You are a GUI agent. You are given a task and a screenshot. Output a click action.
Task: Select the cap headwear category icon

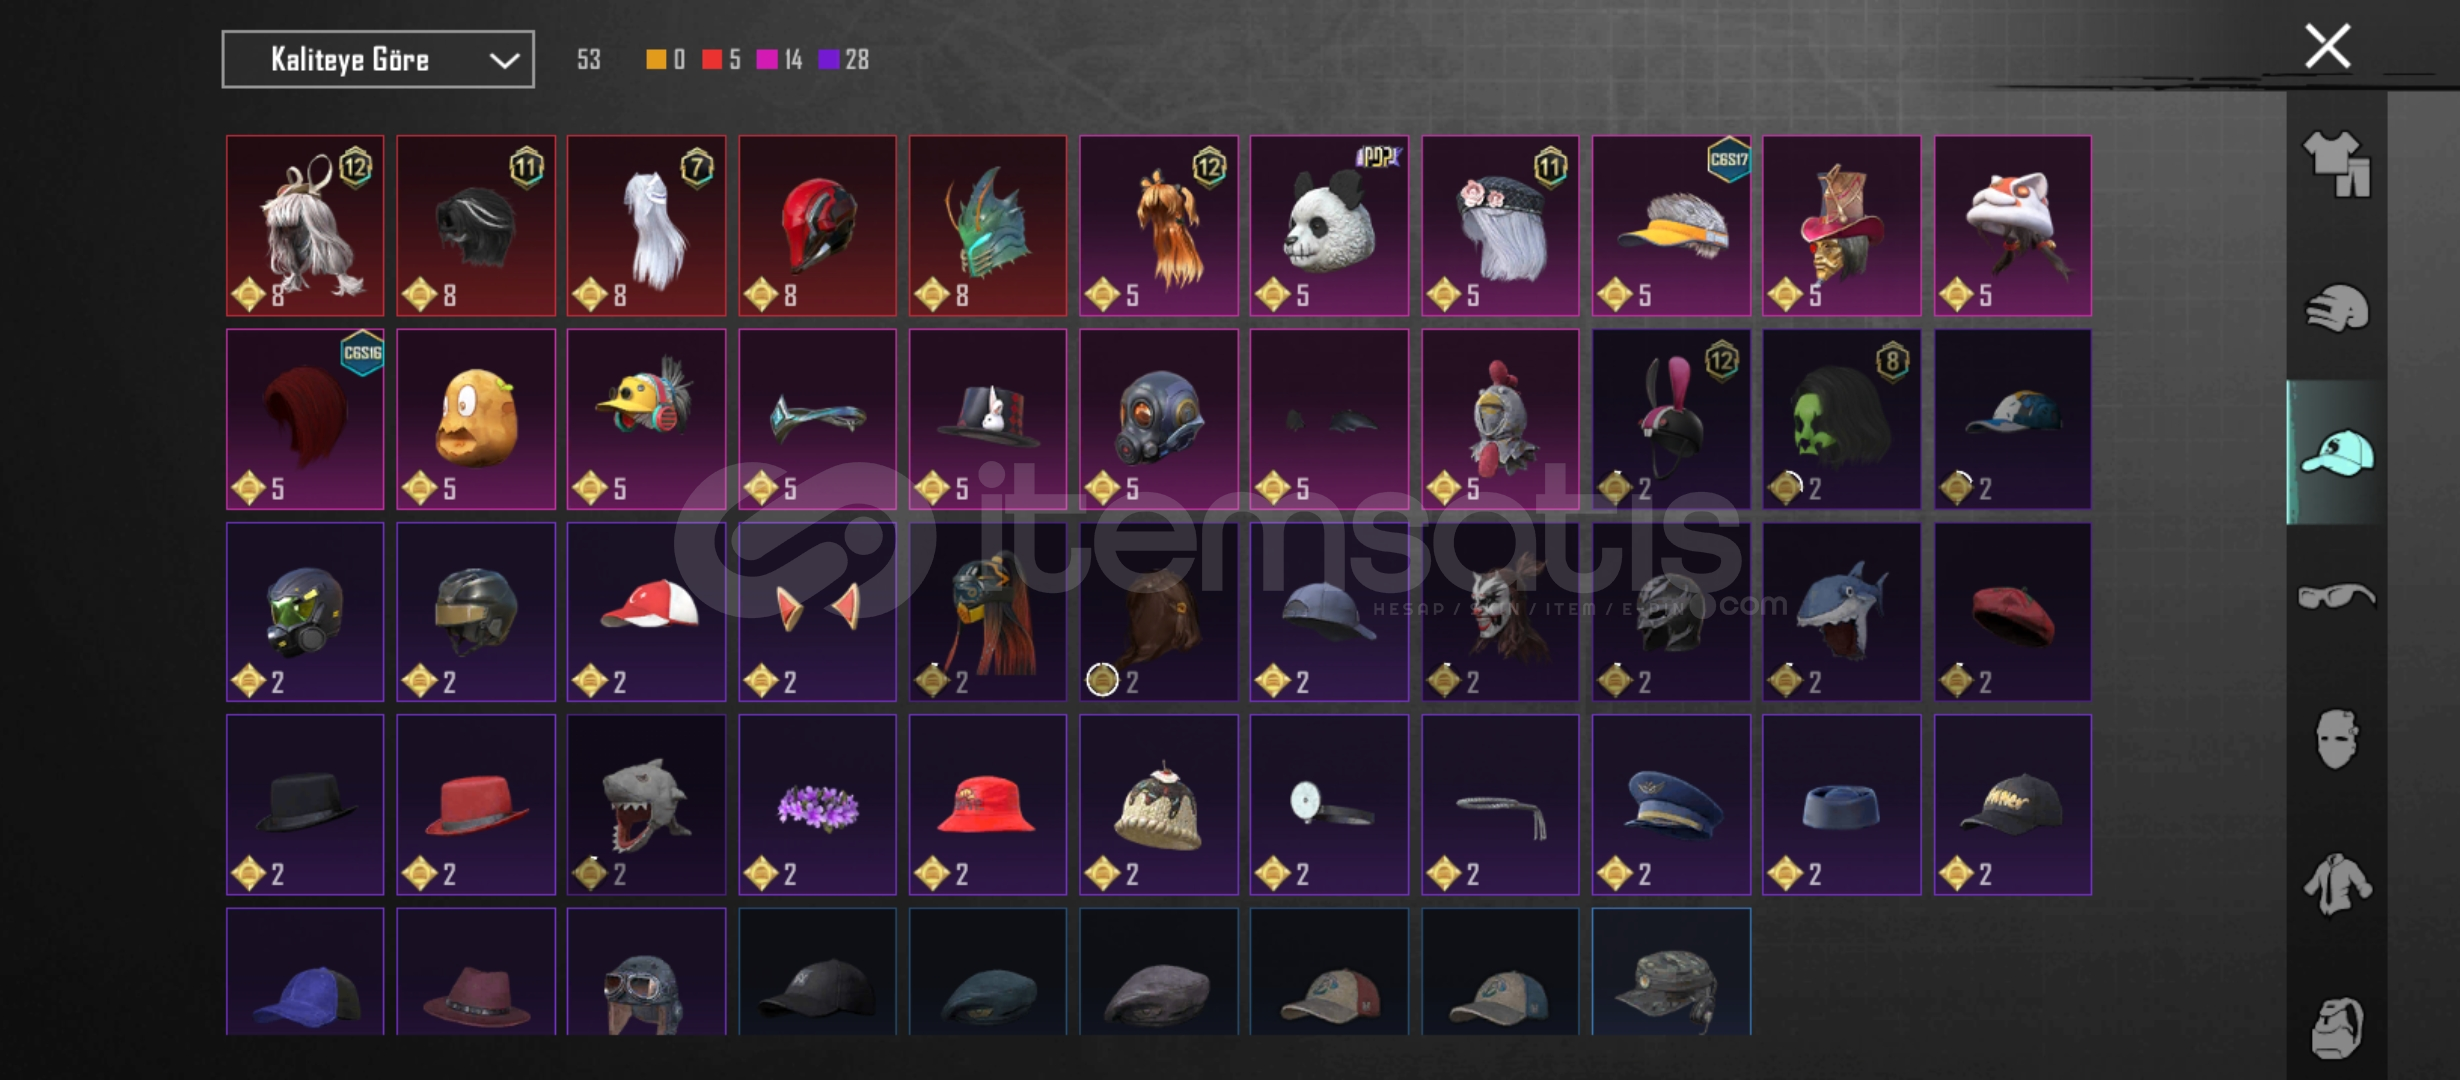(x=2336, y=453)
